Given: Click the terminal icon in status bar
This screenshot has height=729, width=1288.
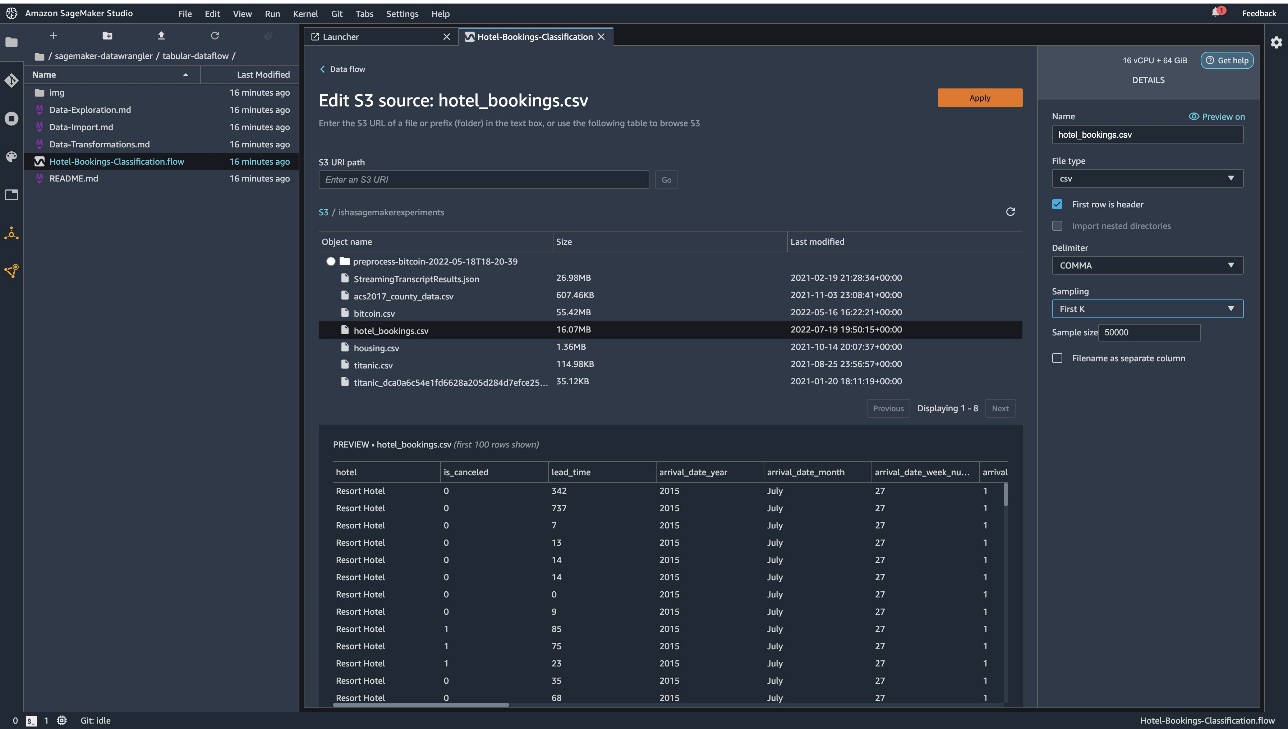Looking at the screenshot, I should coord(31,720).
